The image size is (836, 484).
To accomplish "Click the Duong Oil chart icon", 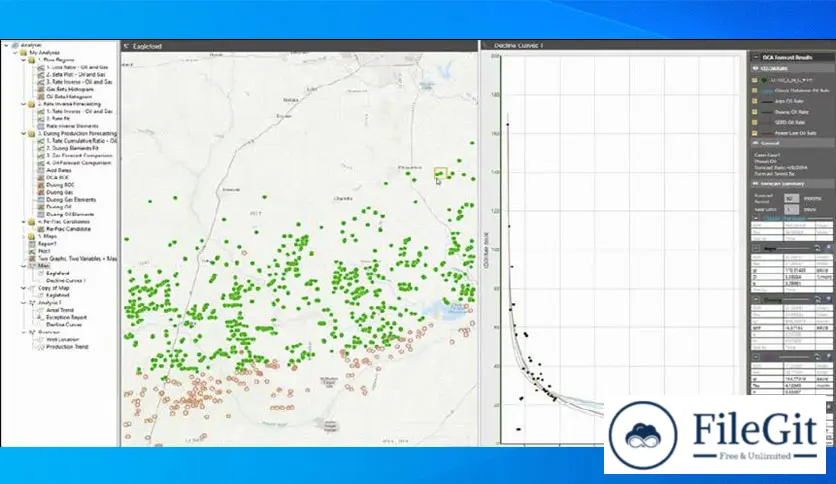I will tap(41, 206).
